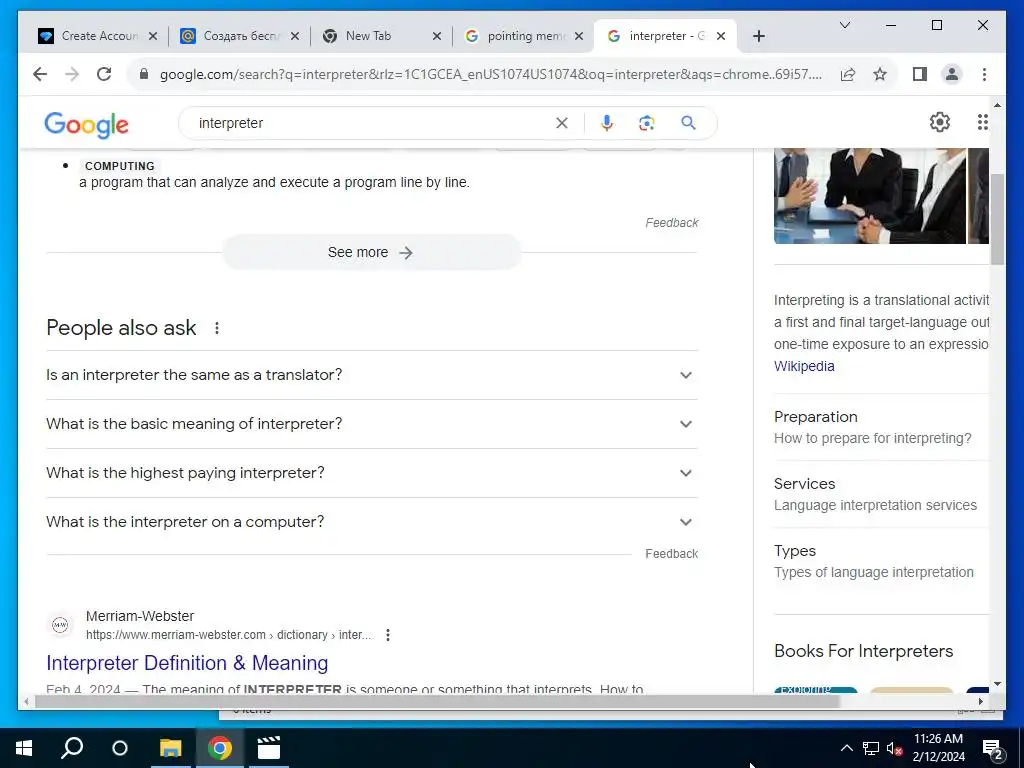This screenshot has width=1024, height=768.
Task: Open Google Lens image search icon
Action: click(647, 123)
